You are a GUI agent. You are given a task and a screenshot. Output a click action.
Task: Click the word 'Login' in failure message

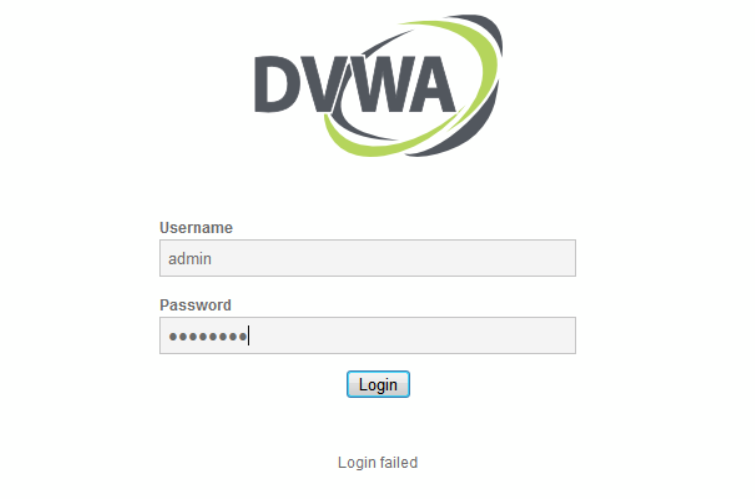click(x=357, y=463)
